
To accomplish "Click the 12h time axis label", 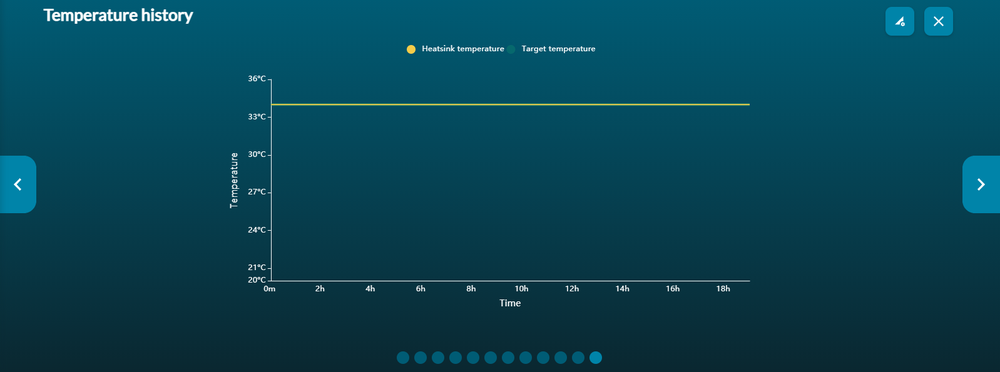I will point(572,289).
